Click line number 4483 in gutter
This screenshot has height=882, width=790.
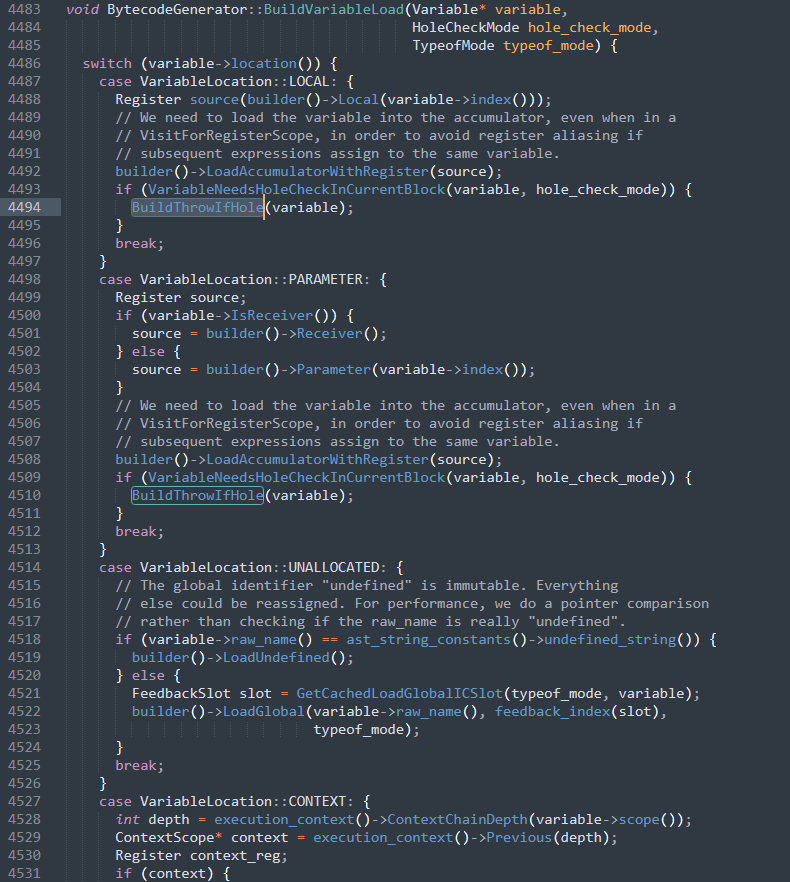pos(24,10)
